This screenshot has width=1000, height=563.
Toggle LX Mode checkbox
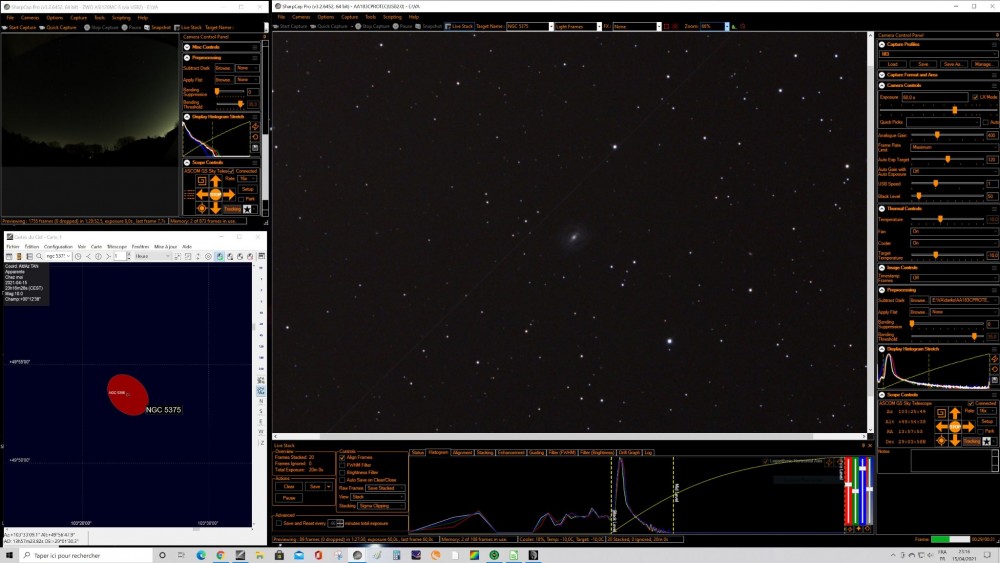(x=974, y=97)
